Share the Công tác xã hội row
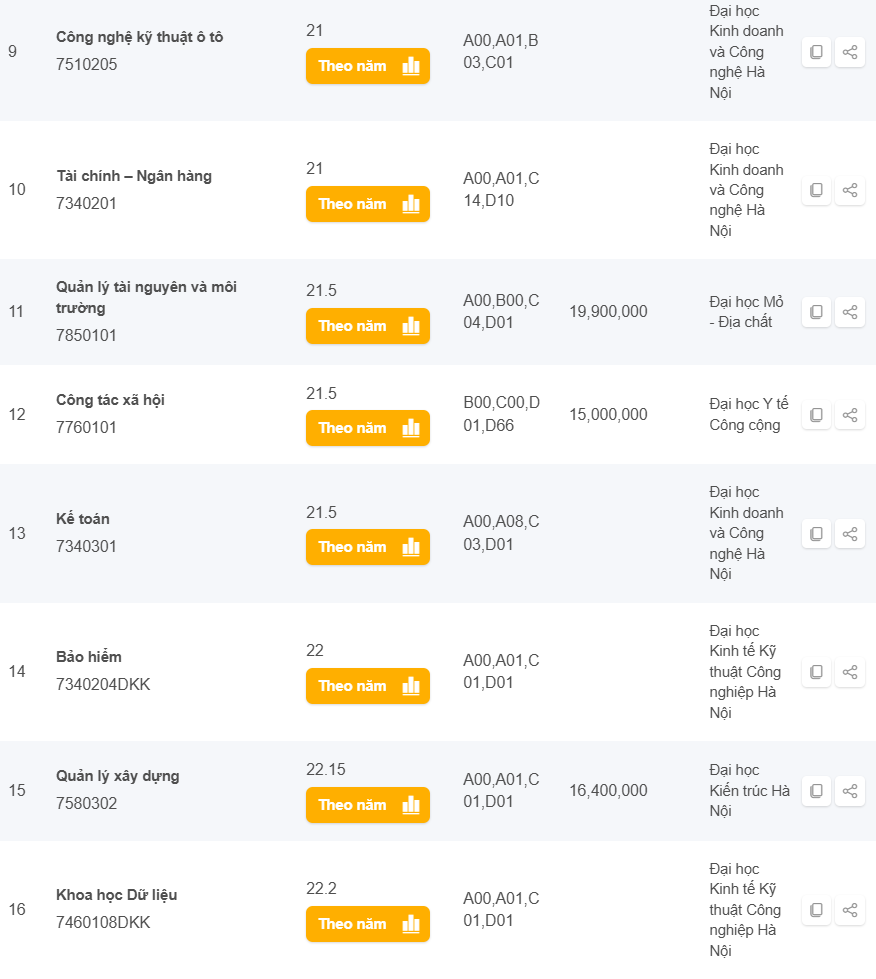 click(x=850, y=415)
